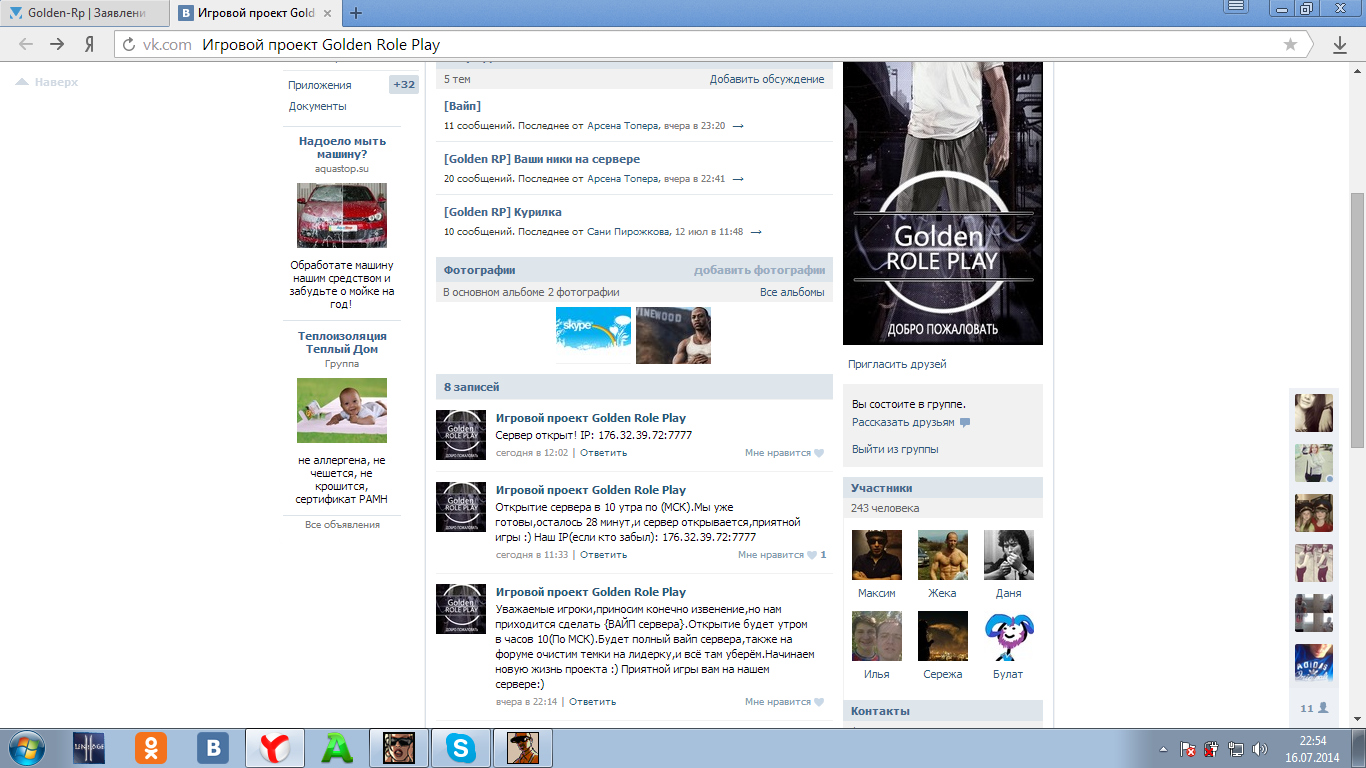Click добавить фотографии link
1366x768 pixels.
pos(760,270)
